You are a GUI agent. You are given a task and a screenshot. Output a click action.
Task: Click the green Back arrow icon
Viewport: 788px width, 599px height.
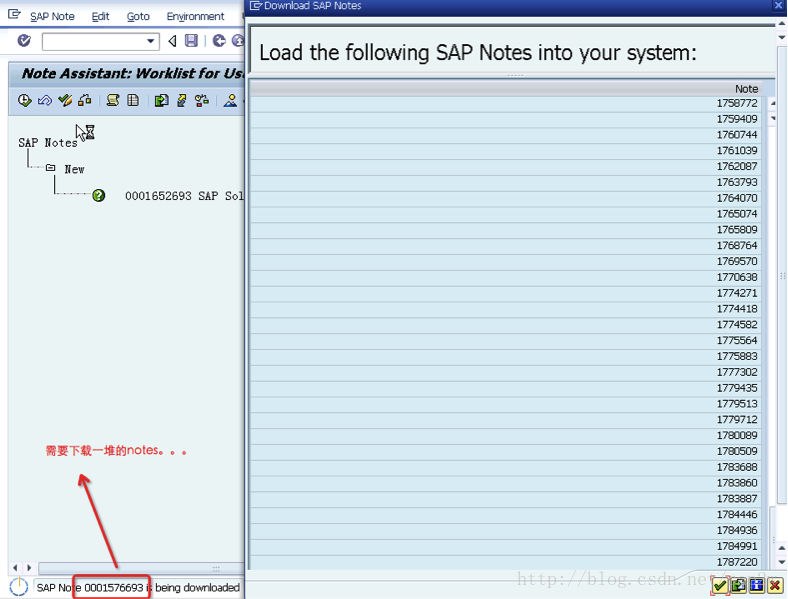pos(219,41)
